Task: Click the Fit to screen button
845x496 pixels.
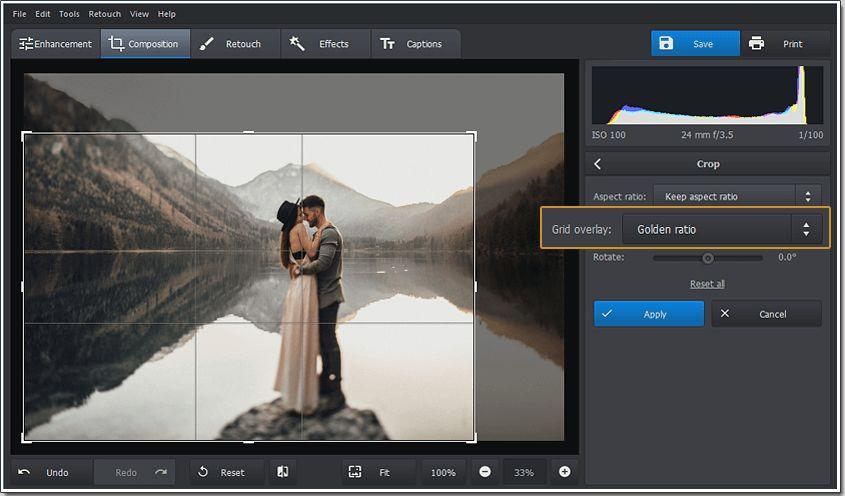Action: point(379,472)
